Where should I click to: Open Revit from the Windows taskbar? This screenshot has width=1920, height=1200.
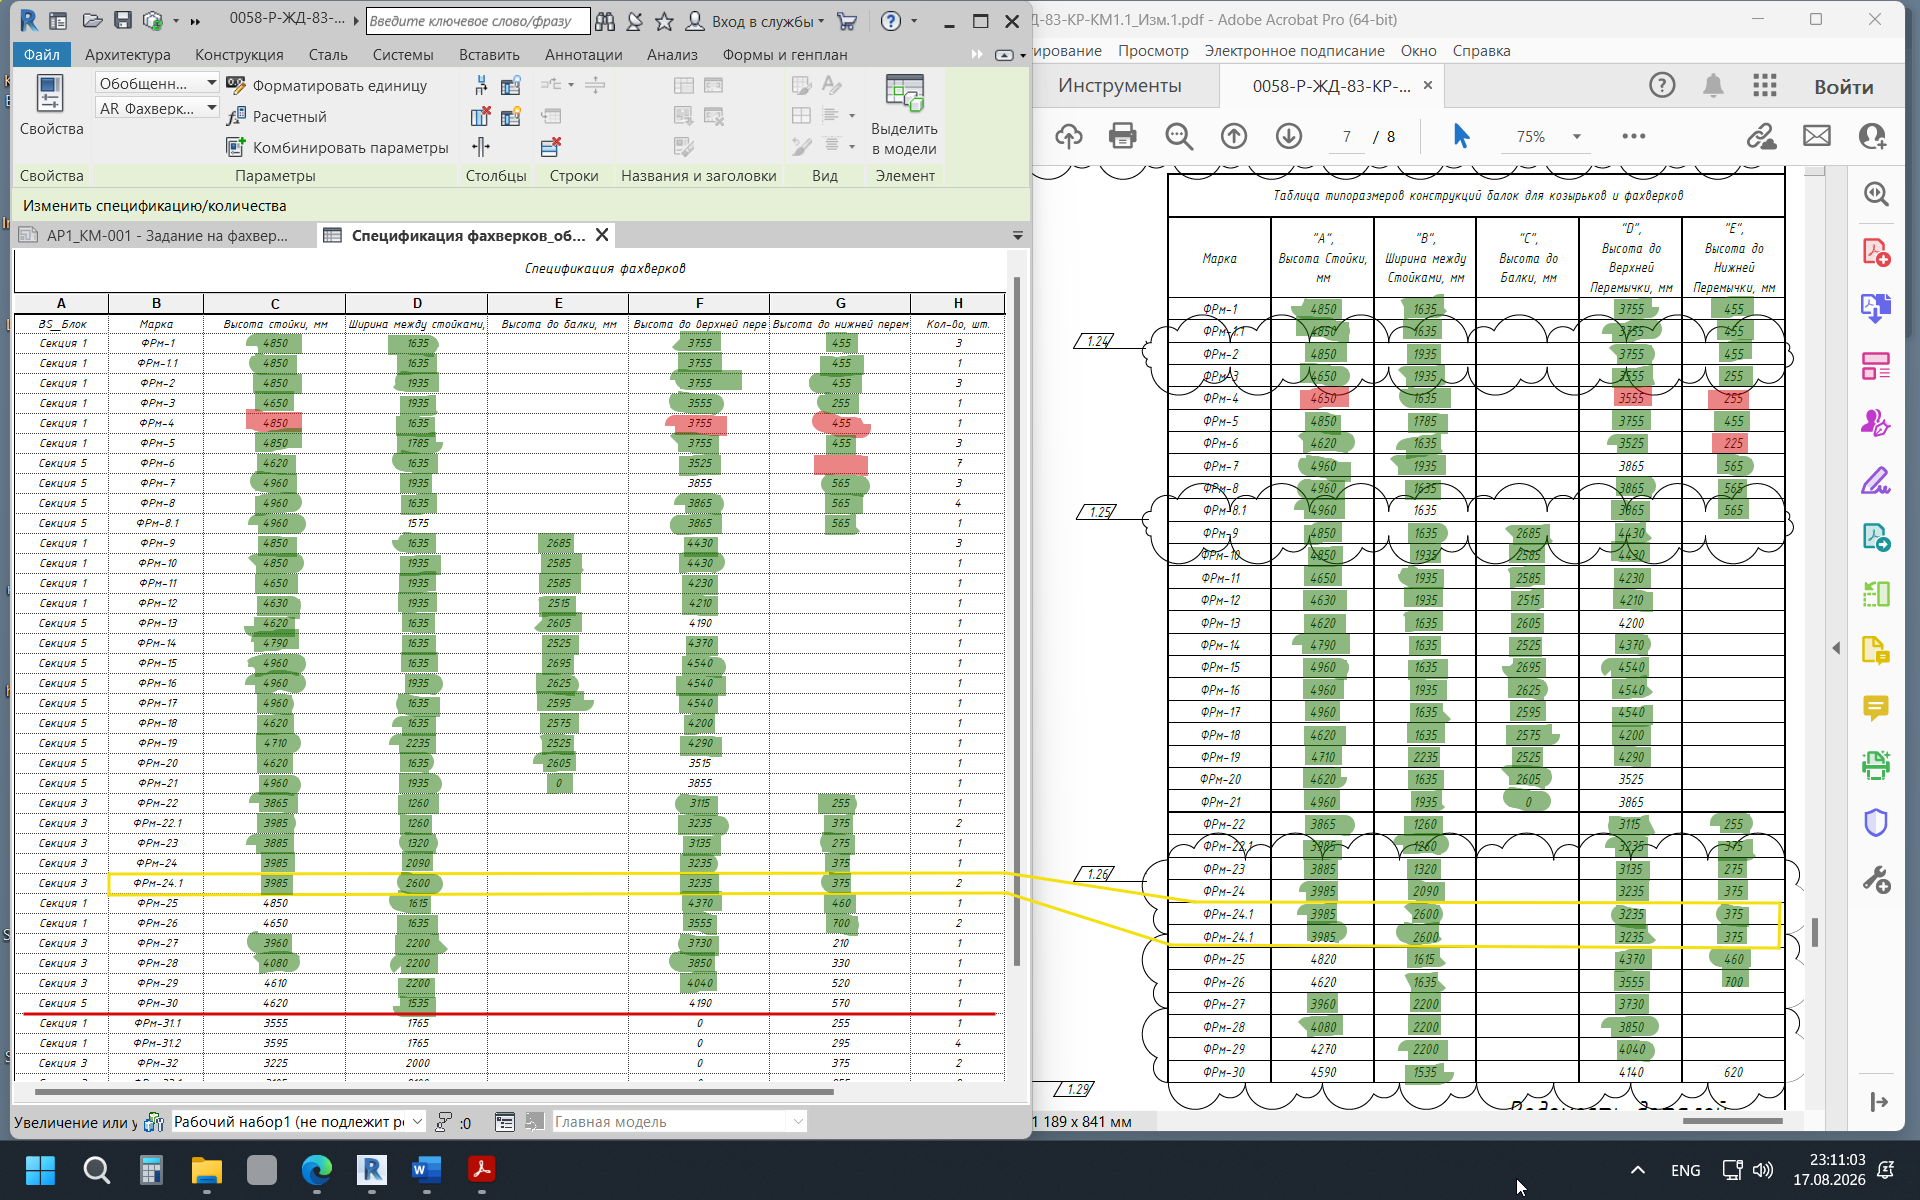point(371,1169)
